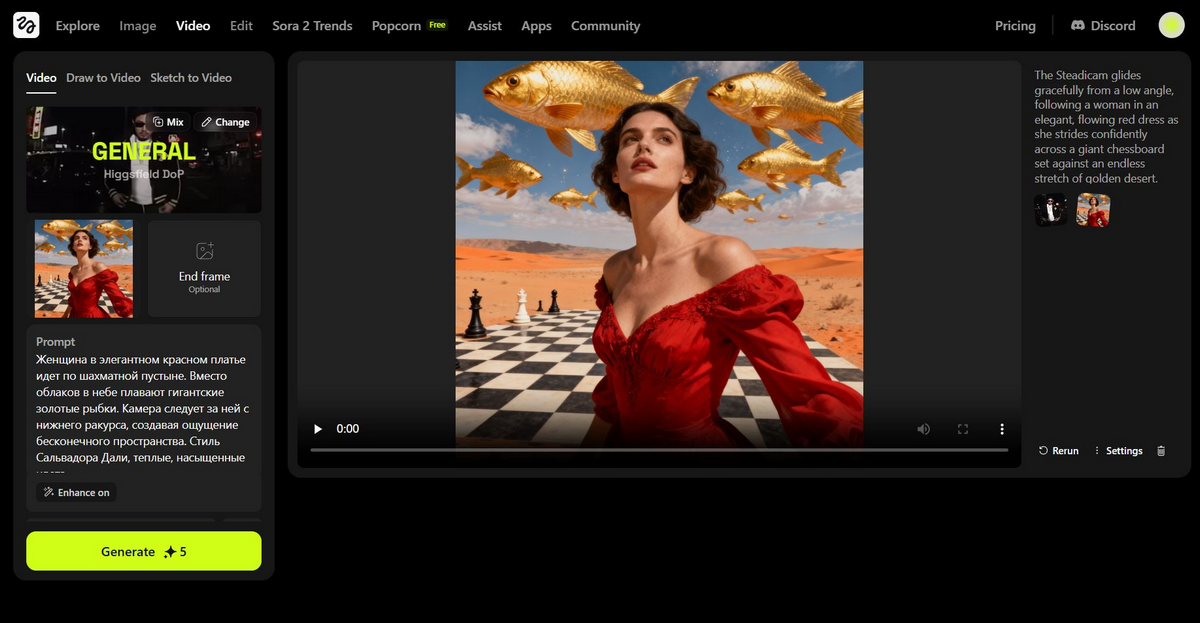This screenshot has width=1200, height=623.
Task: Open the Image section
Action: (x=138, y=26)
